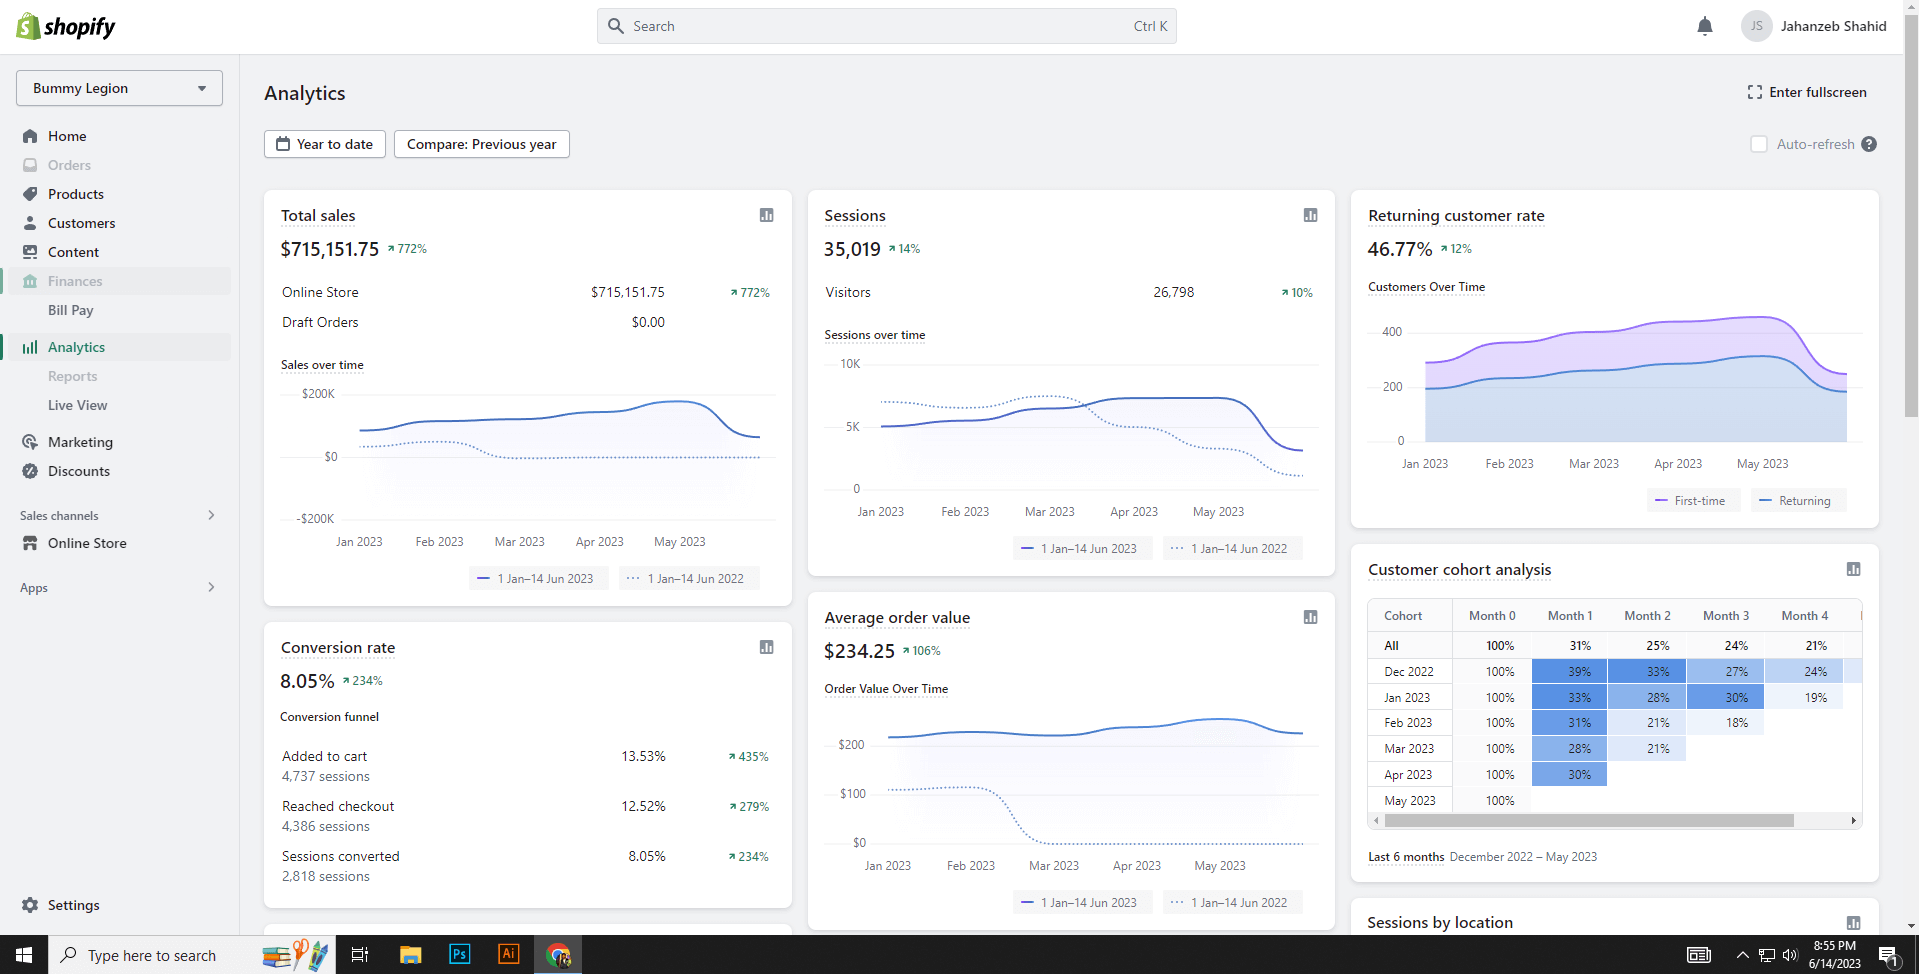Toggle the First-time legend series
Viewport: 1919px width, 974px height.
pyautogui.click(x=1693, y=501)
